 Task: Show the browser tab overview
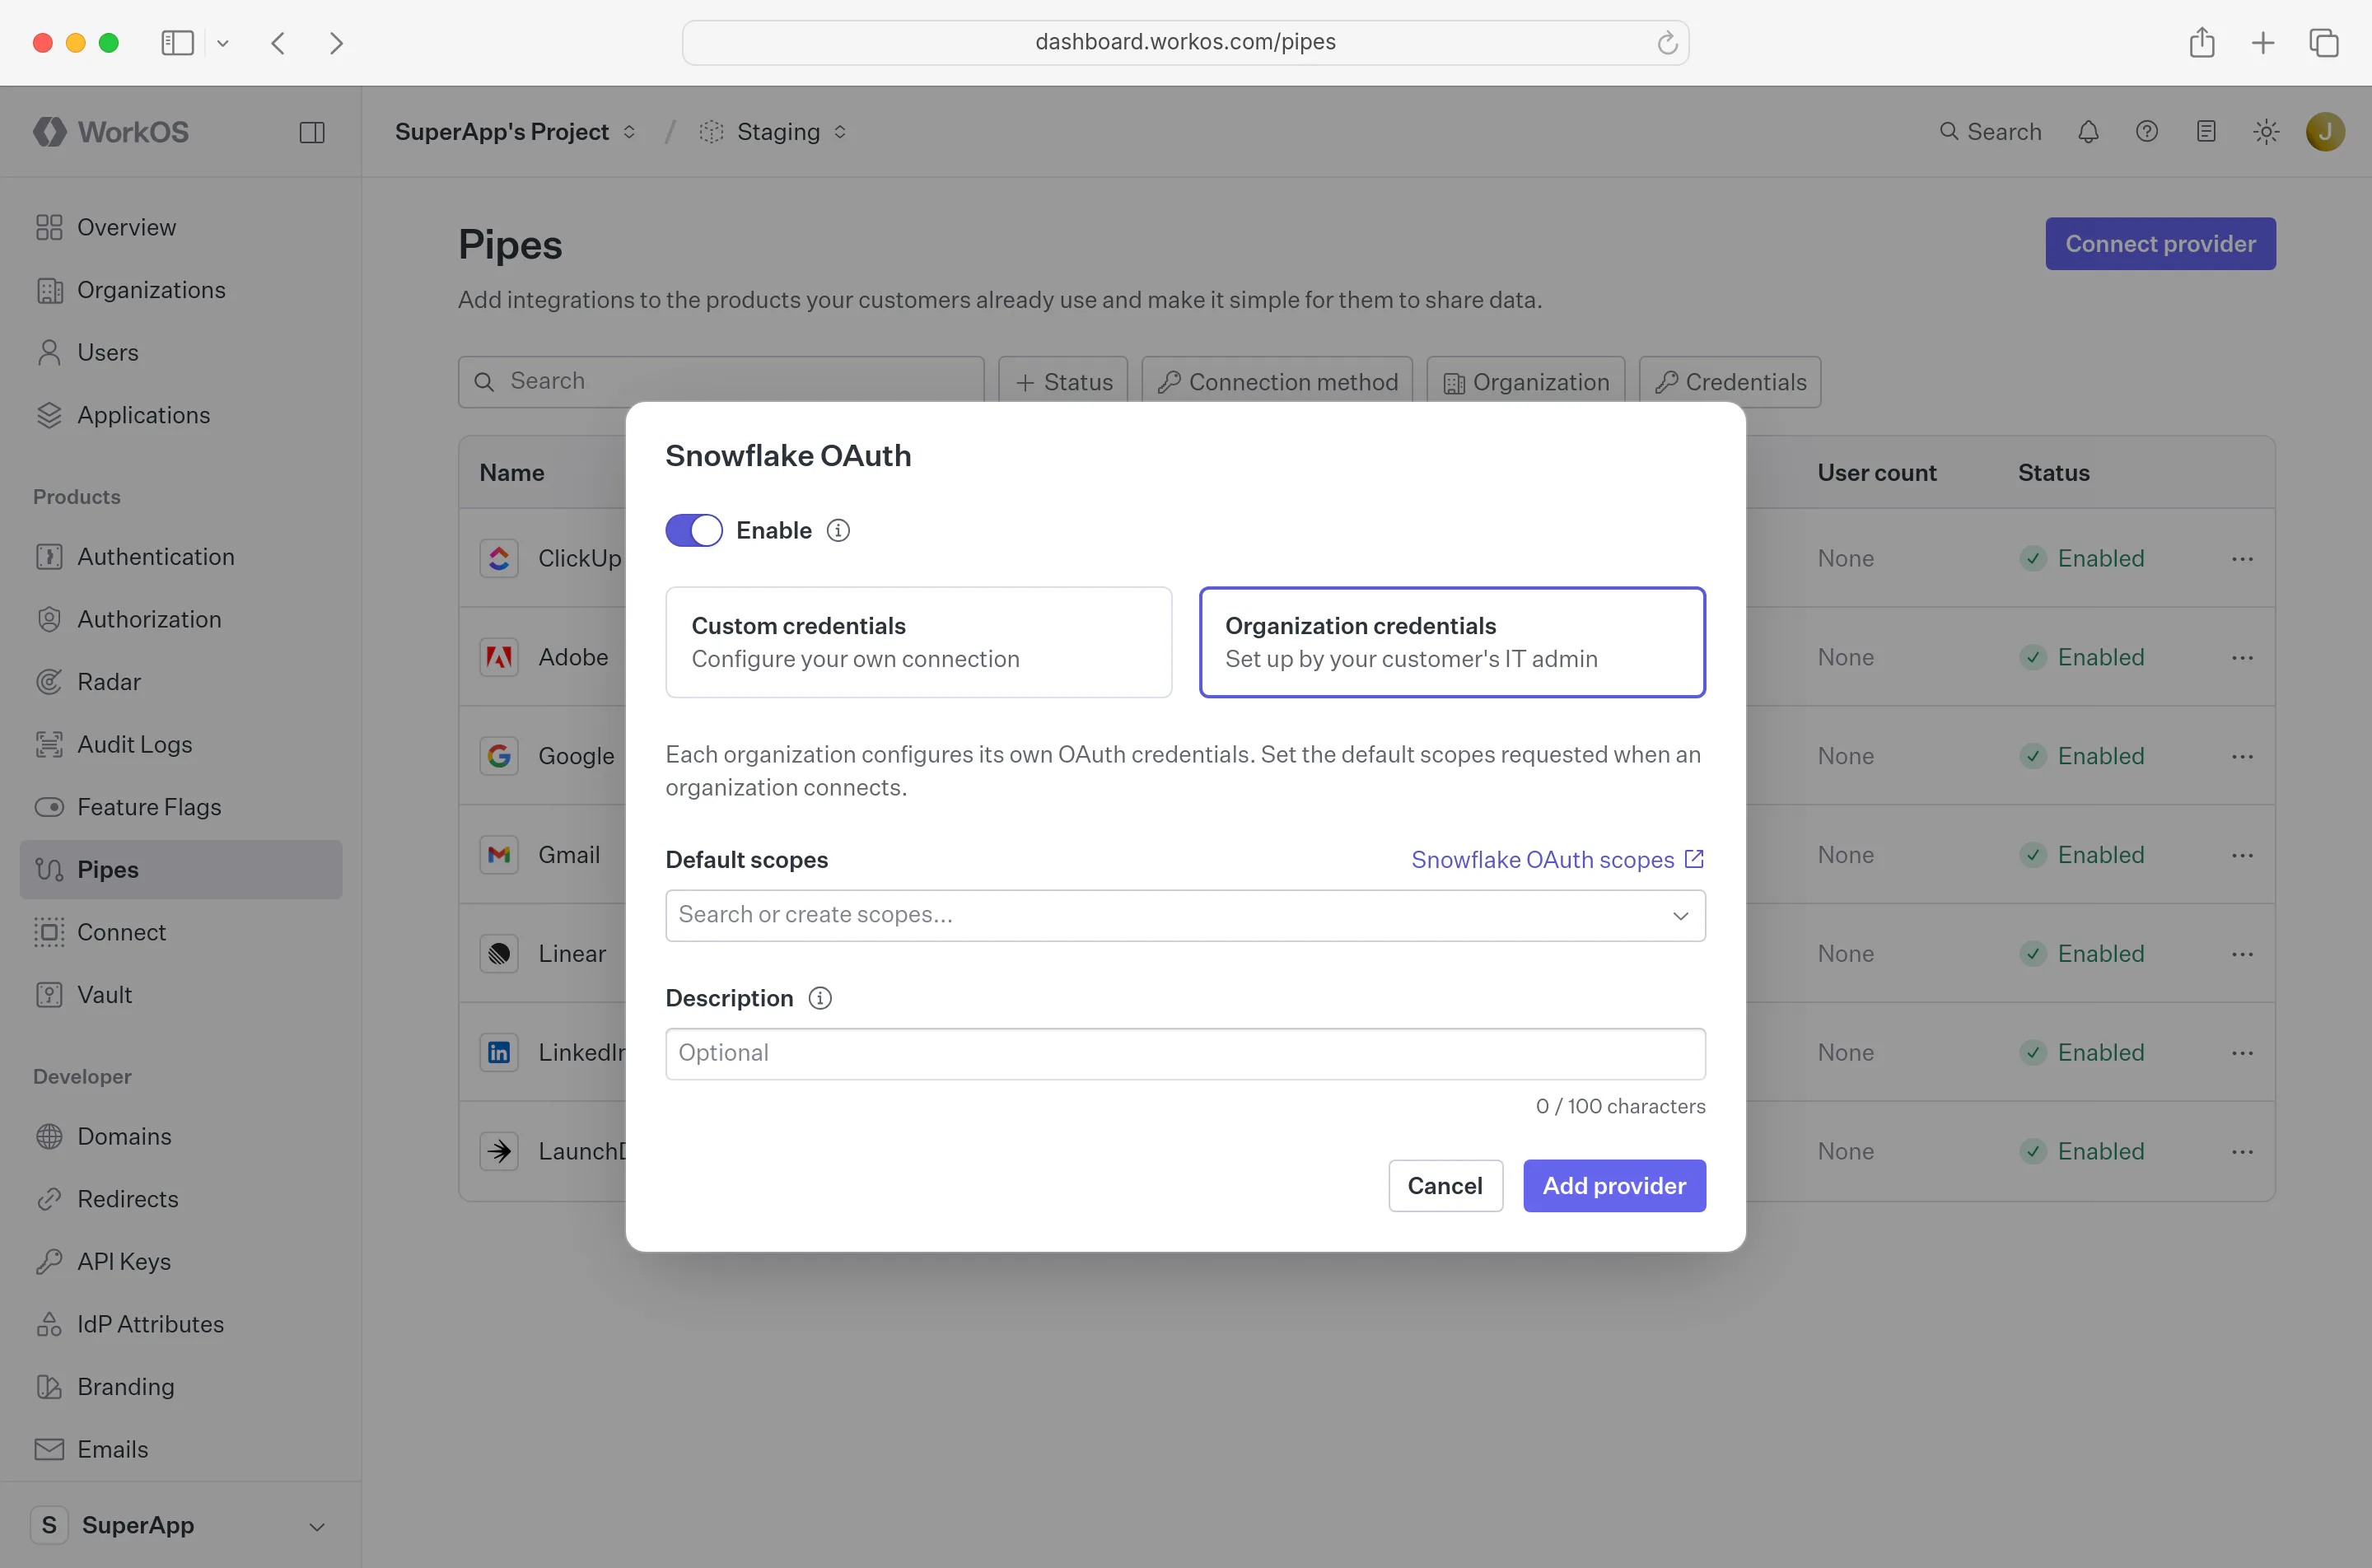coord(2323,42)
